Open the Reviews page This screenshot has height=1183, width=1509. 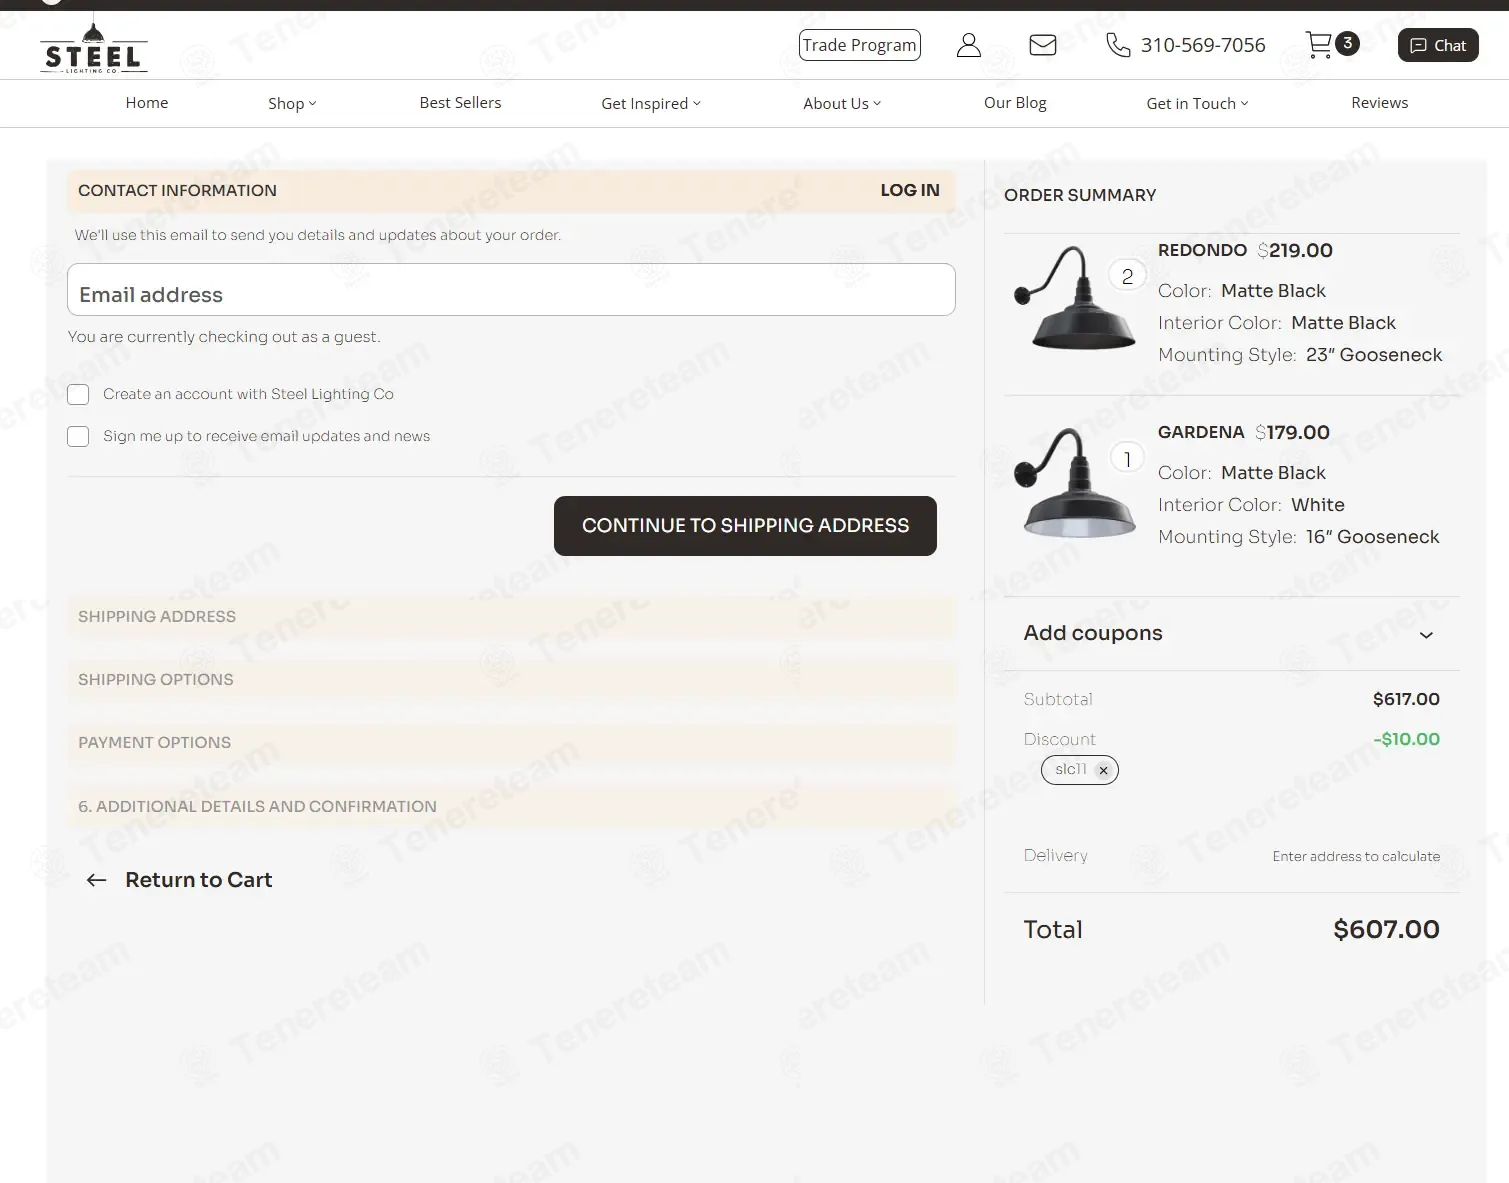1379,102
